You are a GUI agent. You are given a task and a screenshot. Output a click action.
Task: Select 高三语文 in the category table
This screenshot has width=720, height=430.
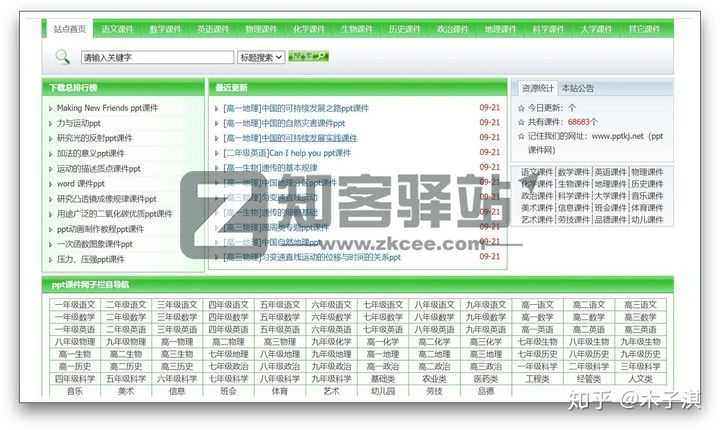[x=641, y=305]
